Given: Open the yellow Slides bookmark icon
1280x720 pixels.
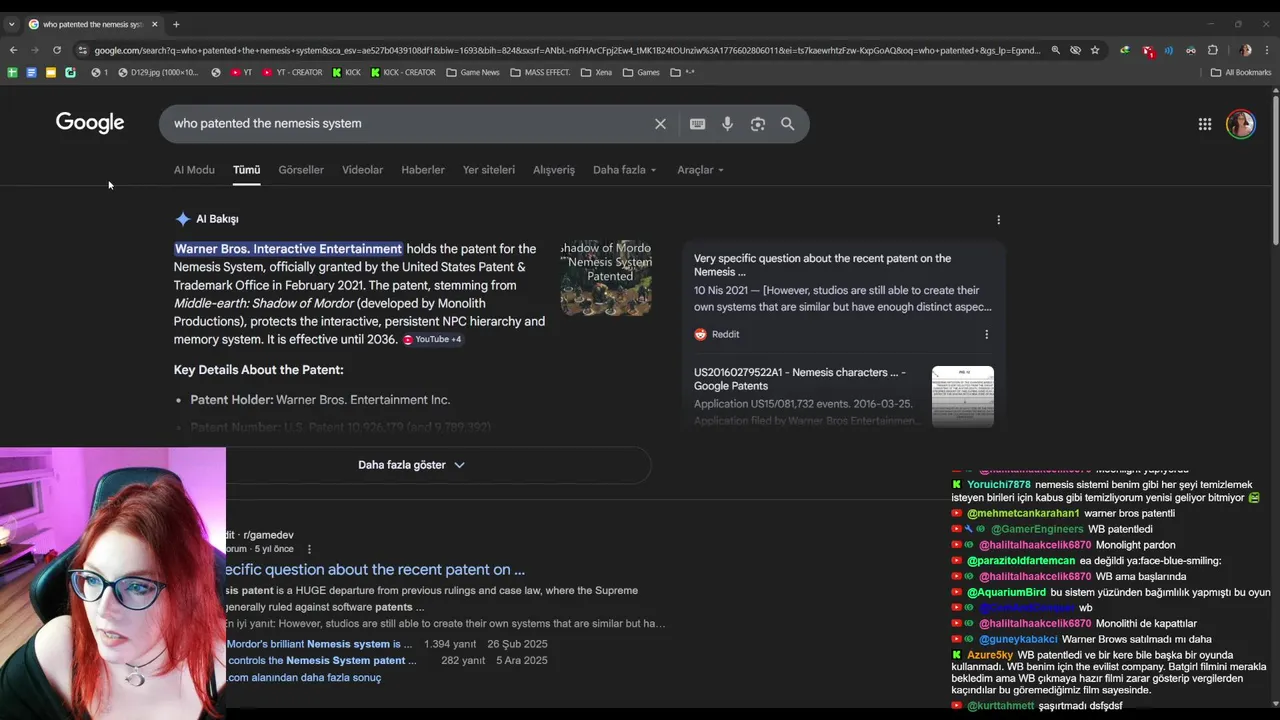Looking at the screenshot, I should click(x=51, y=72).
